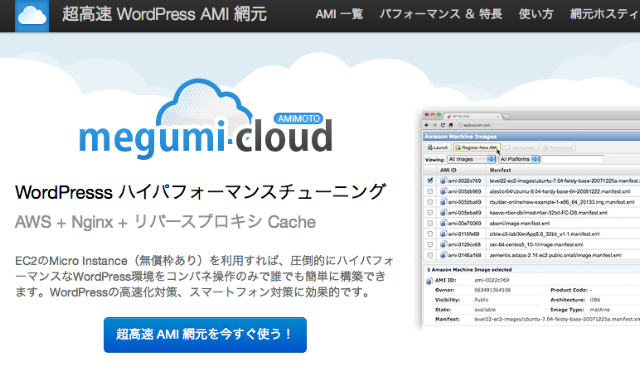Click the browser forward arrow in console screenshot
The height and width of the screenshot is (381, 640).
coord(435,125)
